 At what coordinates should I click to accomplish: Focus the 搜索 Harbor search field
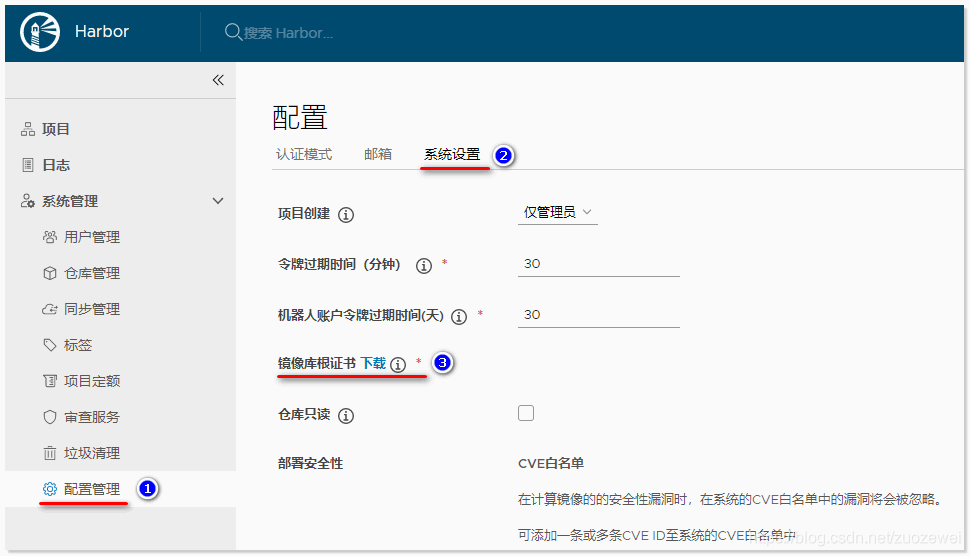(x=288, y=33)
